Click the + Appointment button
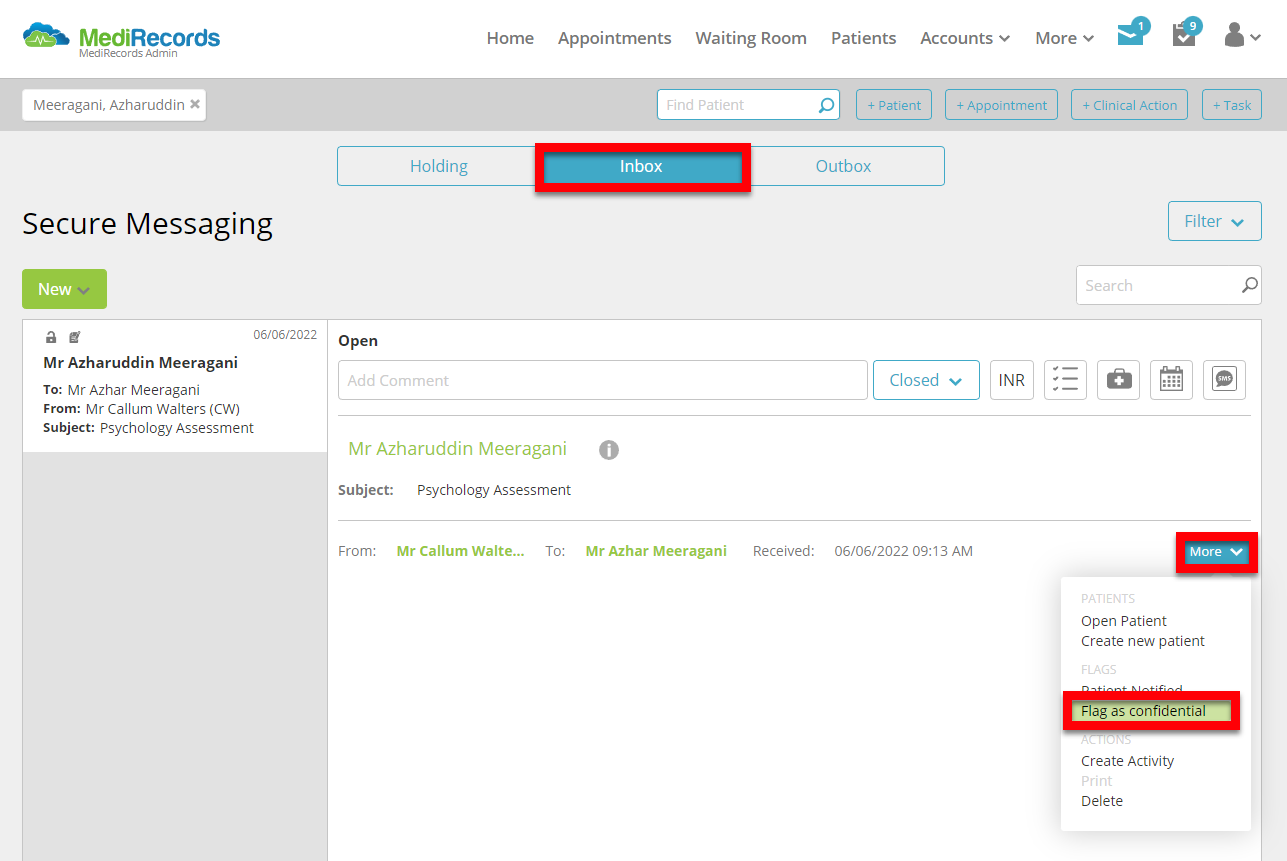 pos(1001,105)
